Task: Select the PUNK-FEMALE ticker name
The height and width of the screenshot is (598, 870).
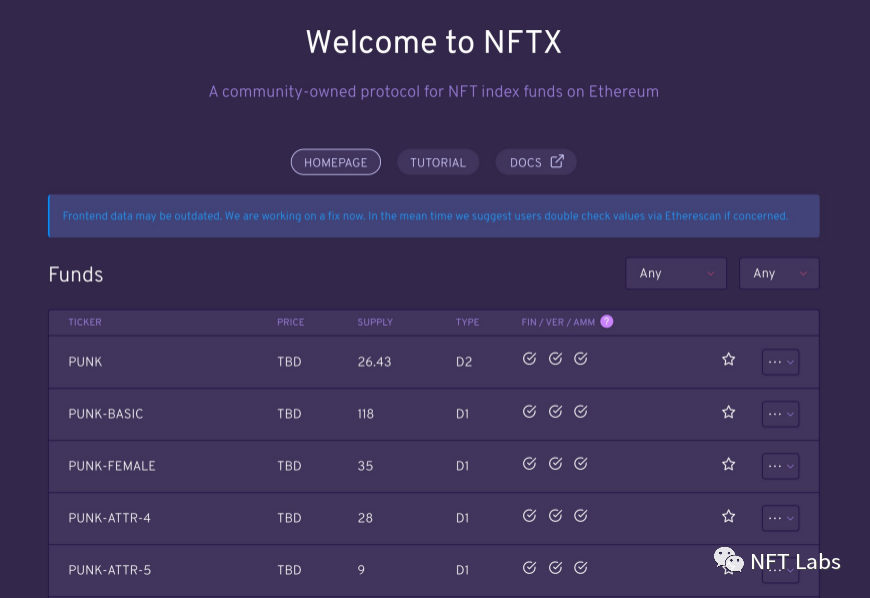Action: 112,466
